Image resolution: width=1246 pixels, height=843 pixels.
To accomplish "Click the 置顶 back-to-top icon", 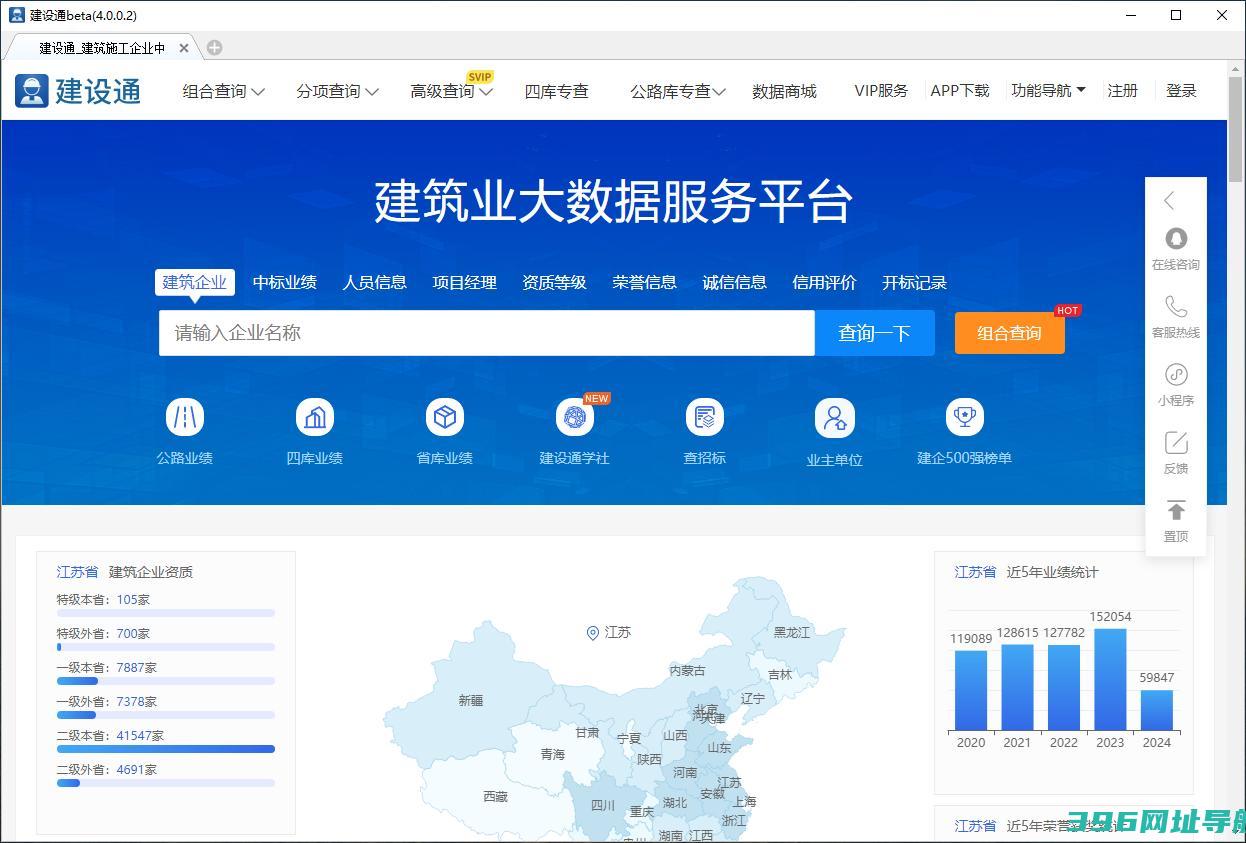I will click(x=1176, y=510).
